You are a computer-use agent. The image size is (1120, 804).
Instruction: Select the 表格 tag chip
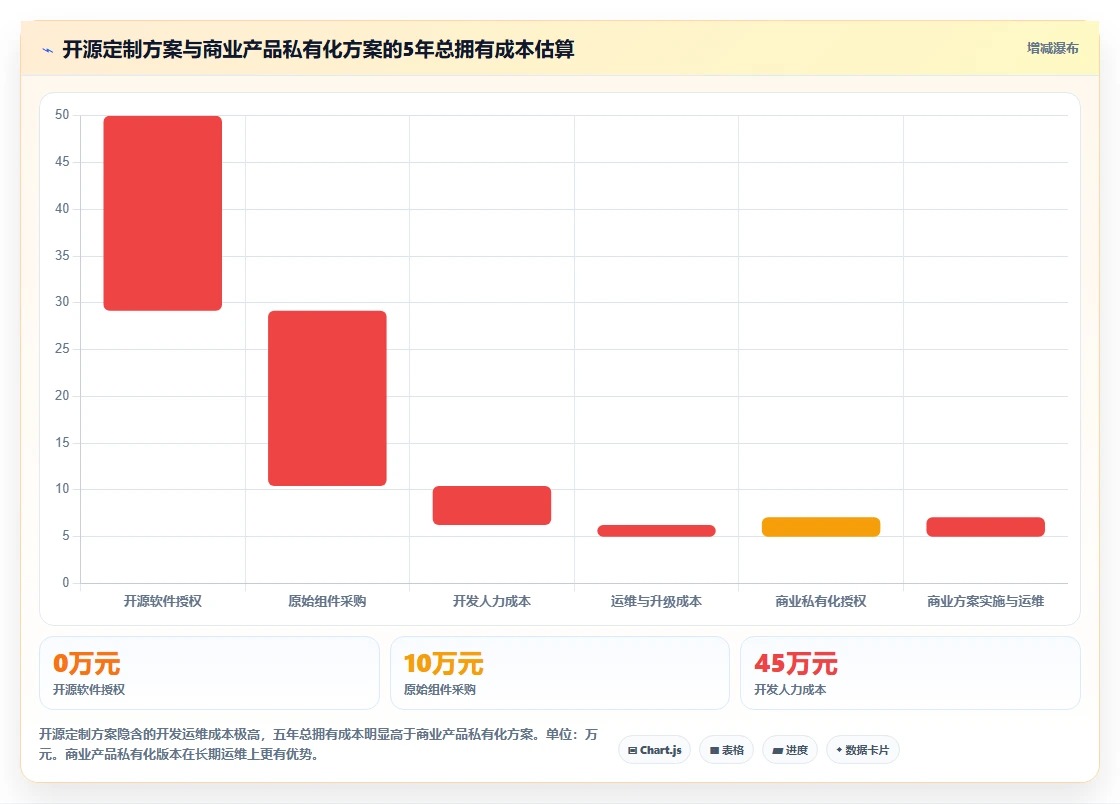pos(726,750)
